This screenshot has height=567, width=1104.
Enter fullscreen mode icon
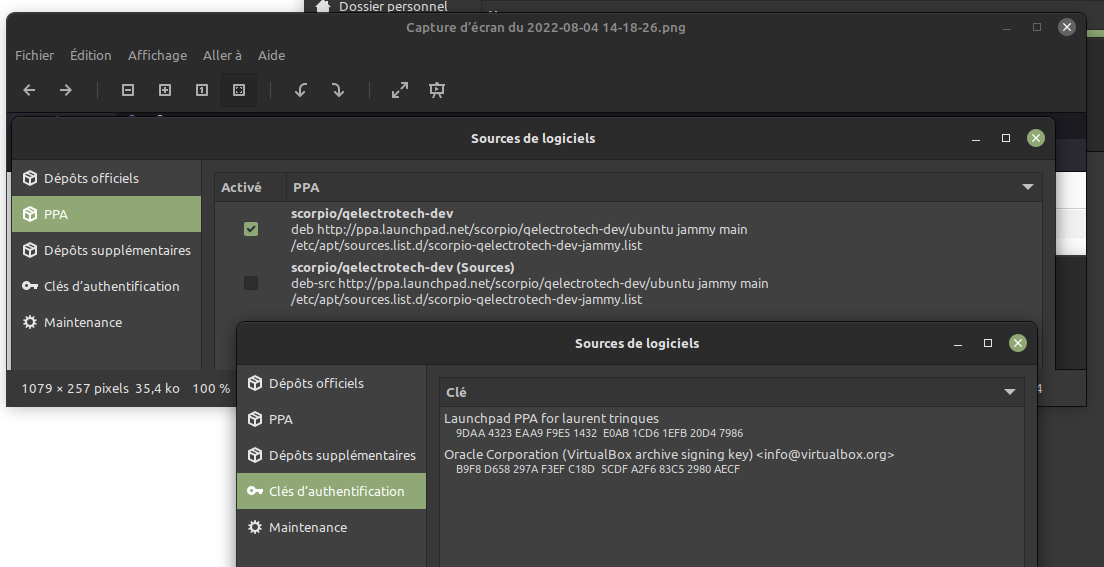coord(400,90)
